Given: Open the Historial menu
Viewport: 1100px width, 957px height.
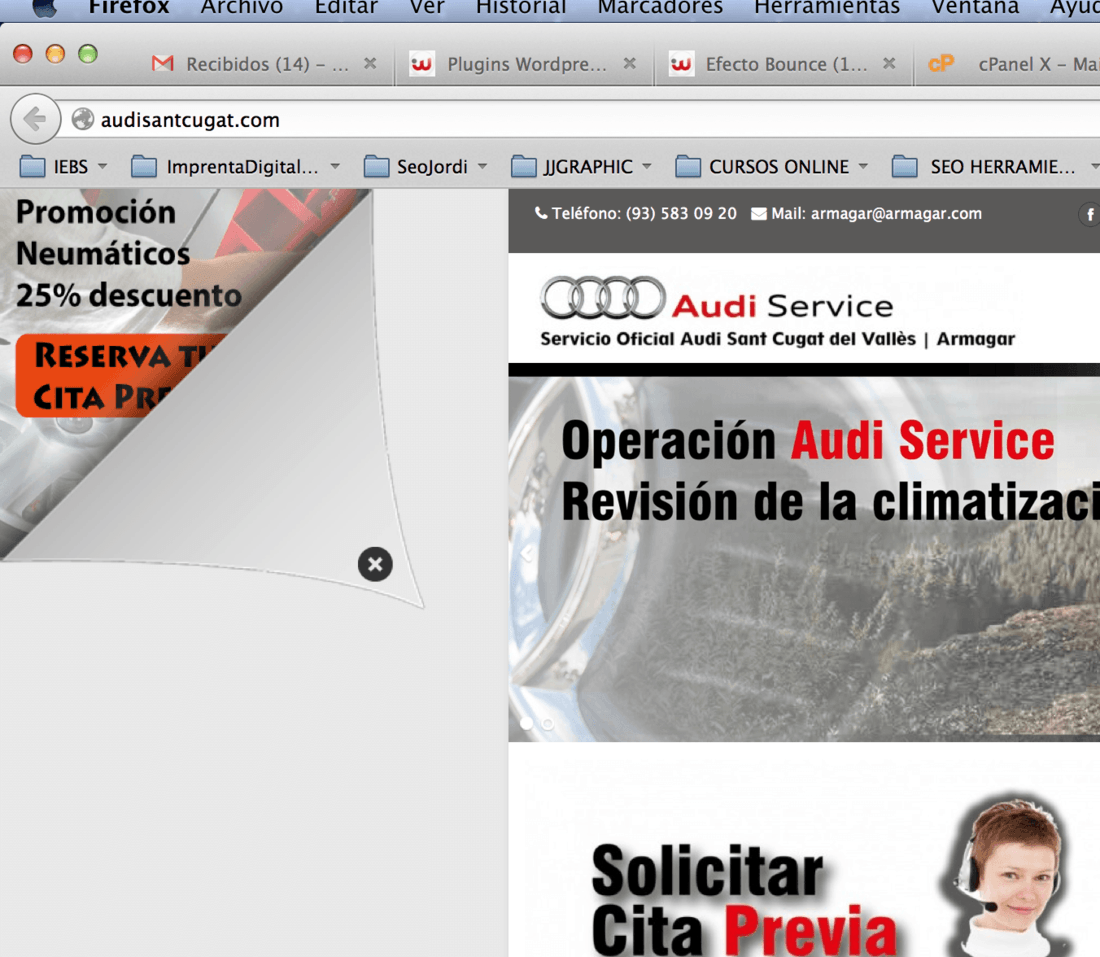Looking at the screenshot, I should click(521, 8).
